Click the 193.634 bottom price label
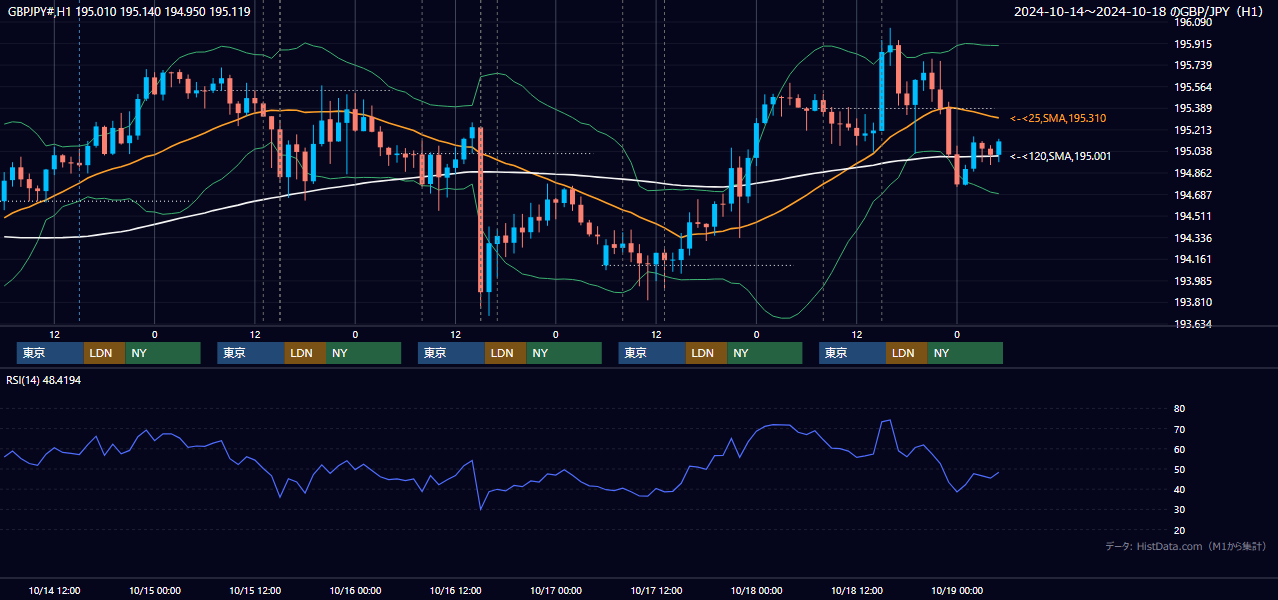Viewport: 1278px width, 600px height. tap(1193, 324)
